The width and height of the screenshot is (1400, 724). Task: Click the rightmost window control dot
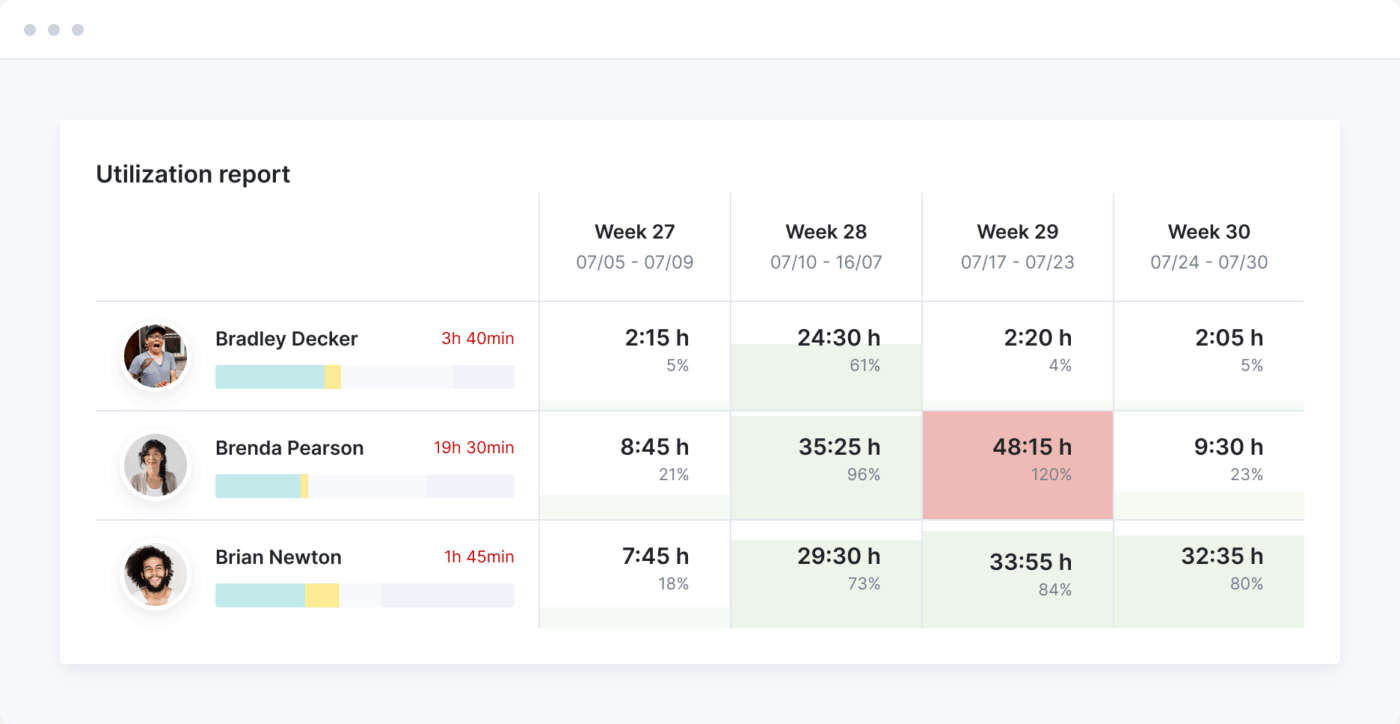pyautogui.click(x=77, y=30)
